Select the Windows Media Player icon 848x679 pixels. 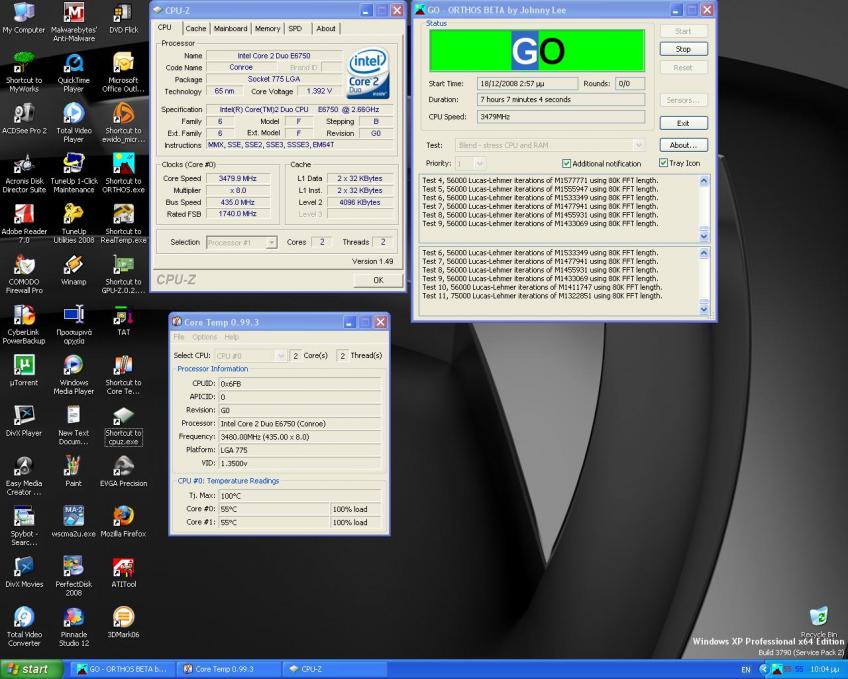click(74, 375)
